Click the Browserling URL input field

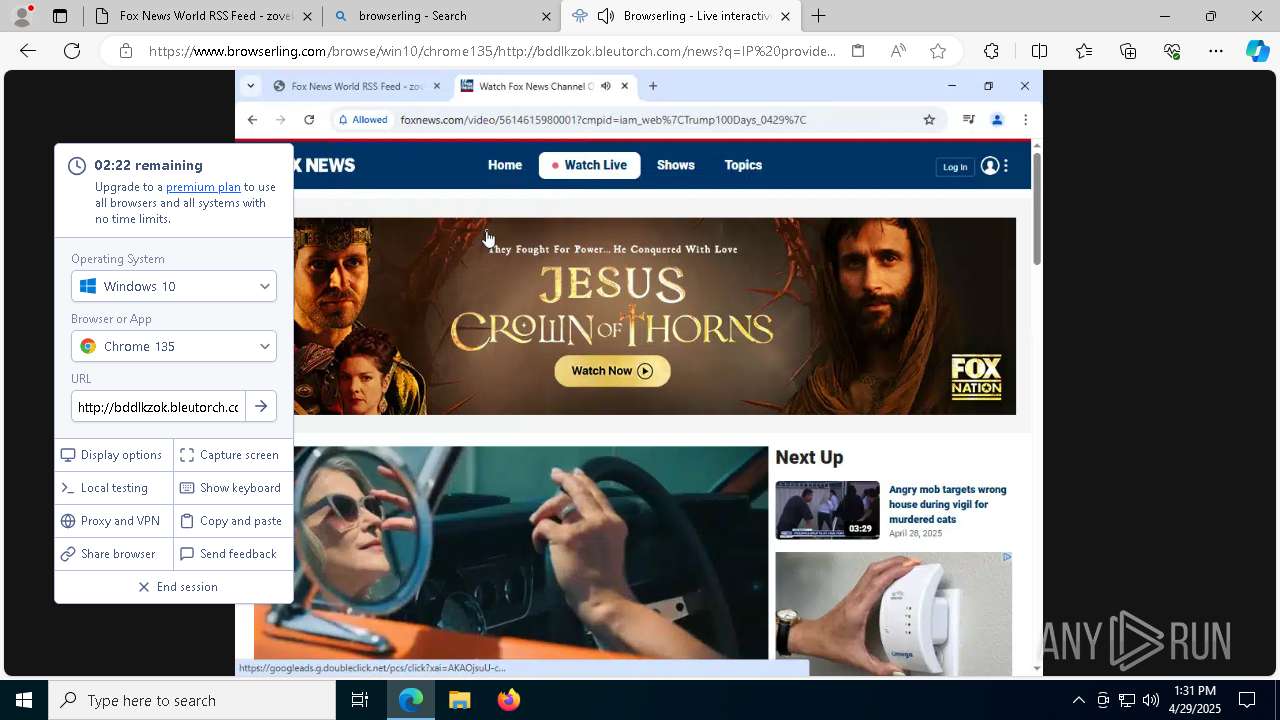point(158,407)
